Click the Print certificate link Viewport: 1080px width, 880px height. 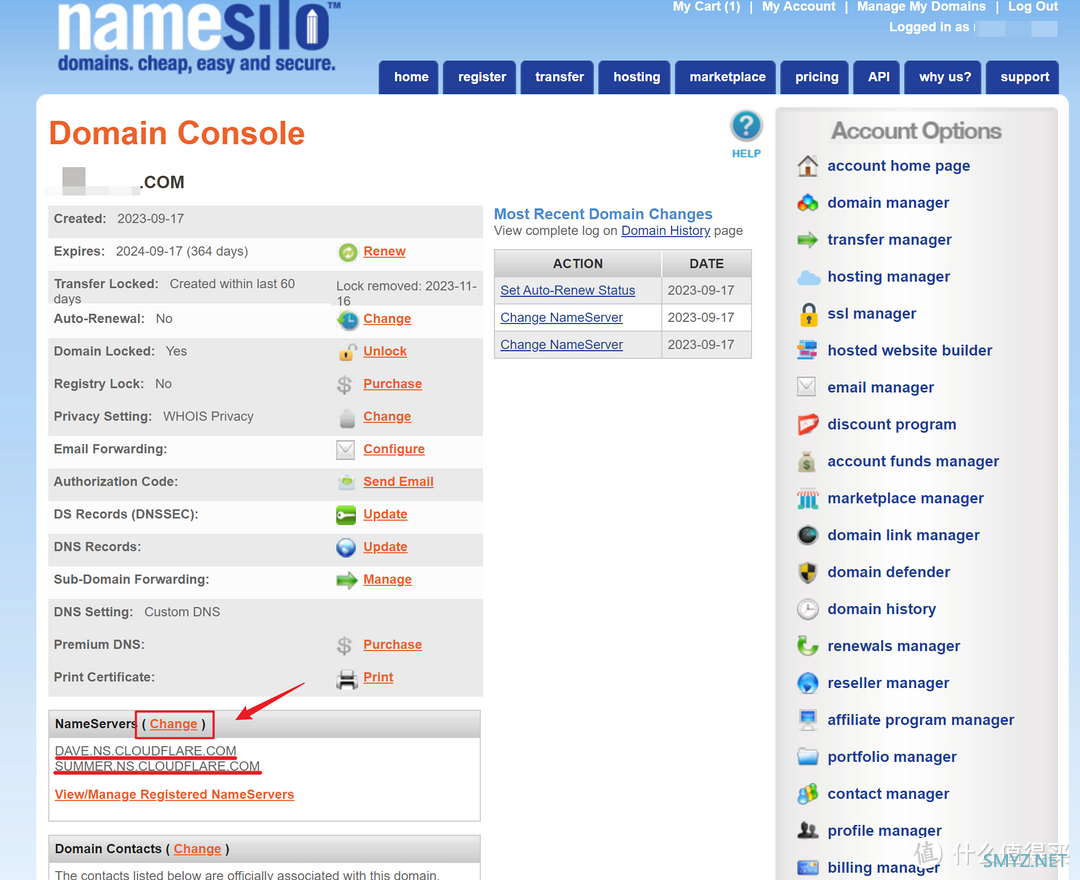coord(378,677)
